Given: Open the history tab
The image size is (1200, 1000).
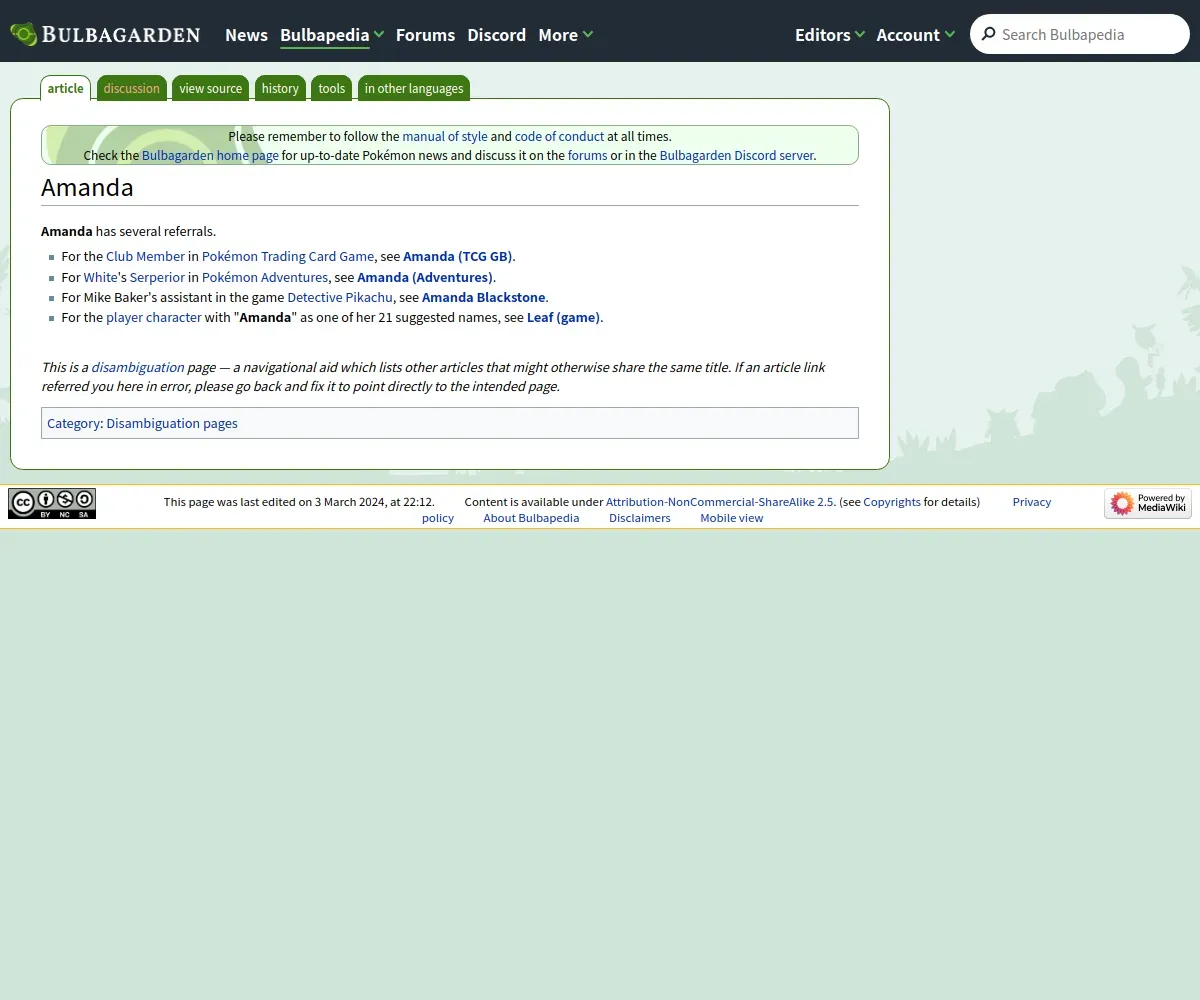Looking at the screenshot, I should [280, 88].
